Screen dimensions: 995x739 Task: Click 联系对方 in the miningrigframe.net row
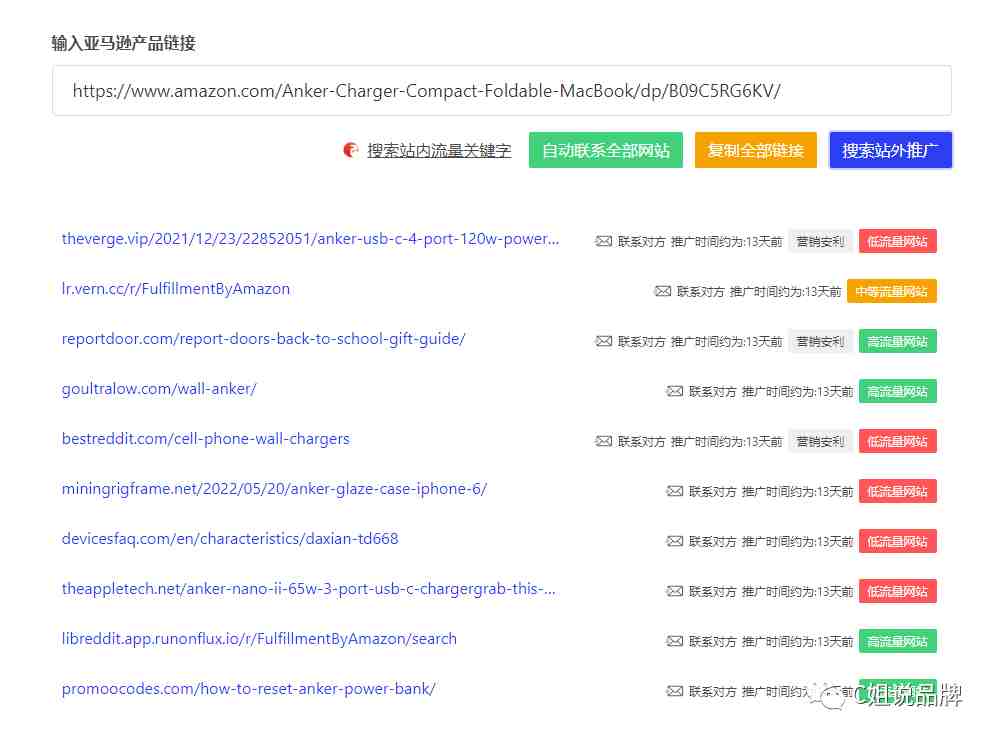coord(713,492)
